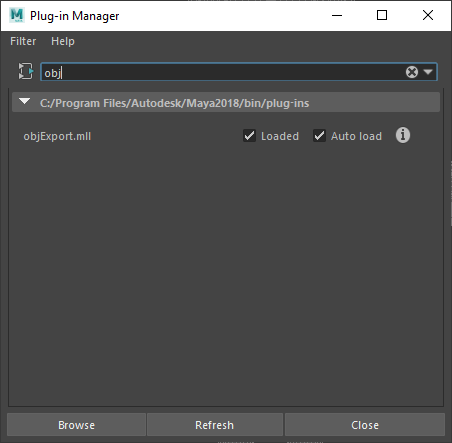Click the Close button at bottom
Image resolution: width=452 pixels, height=443 pixels.
pos(365,425)
